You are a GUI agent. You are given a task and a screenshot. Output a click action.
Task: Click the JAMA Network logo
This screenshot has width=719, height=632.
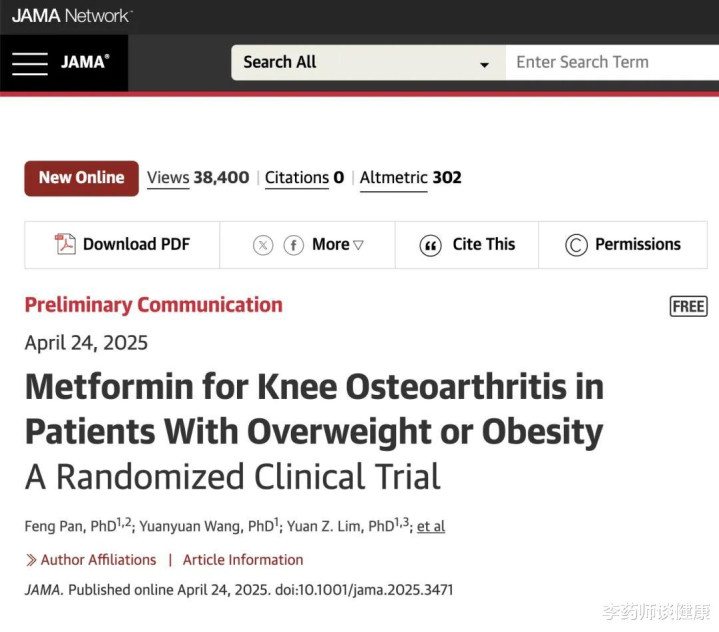click(72, 16)
